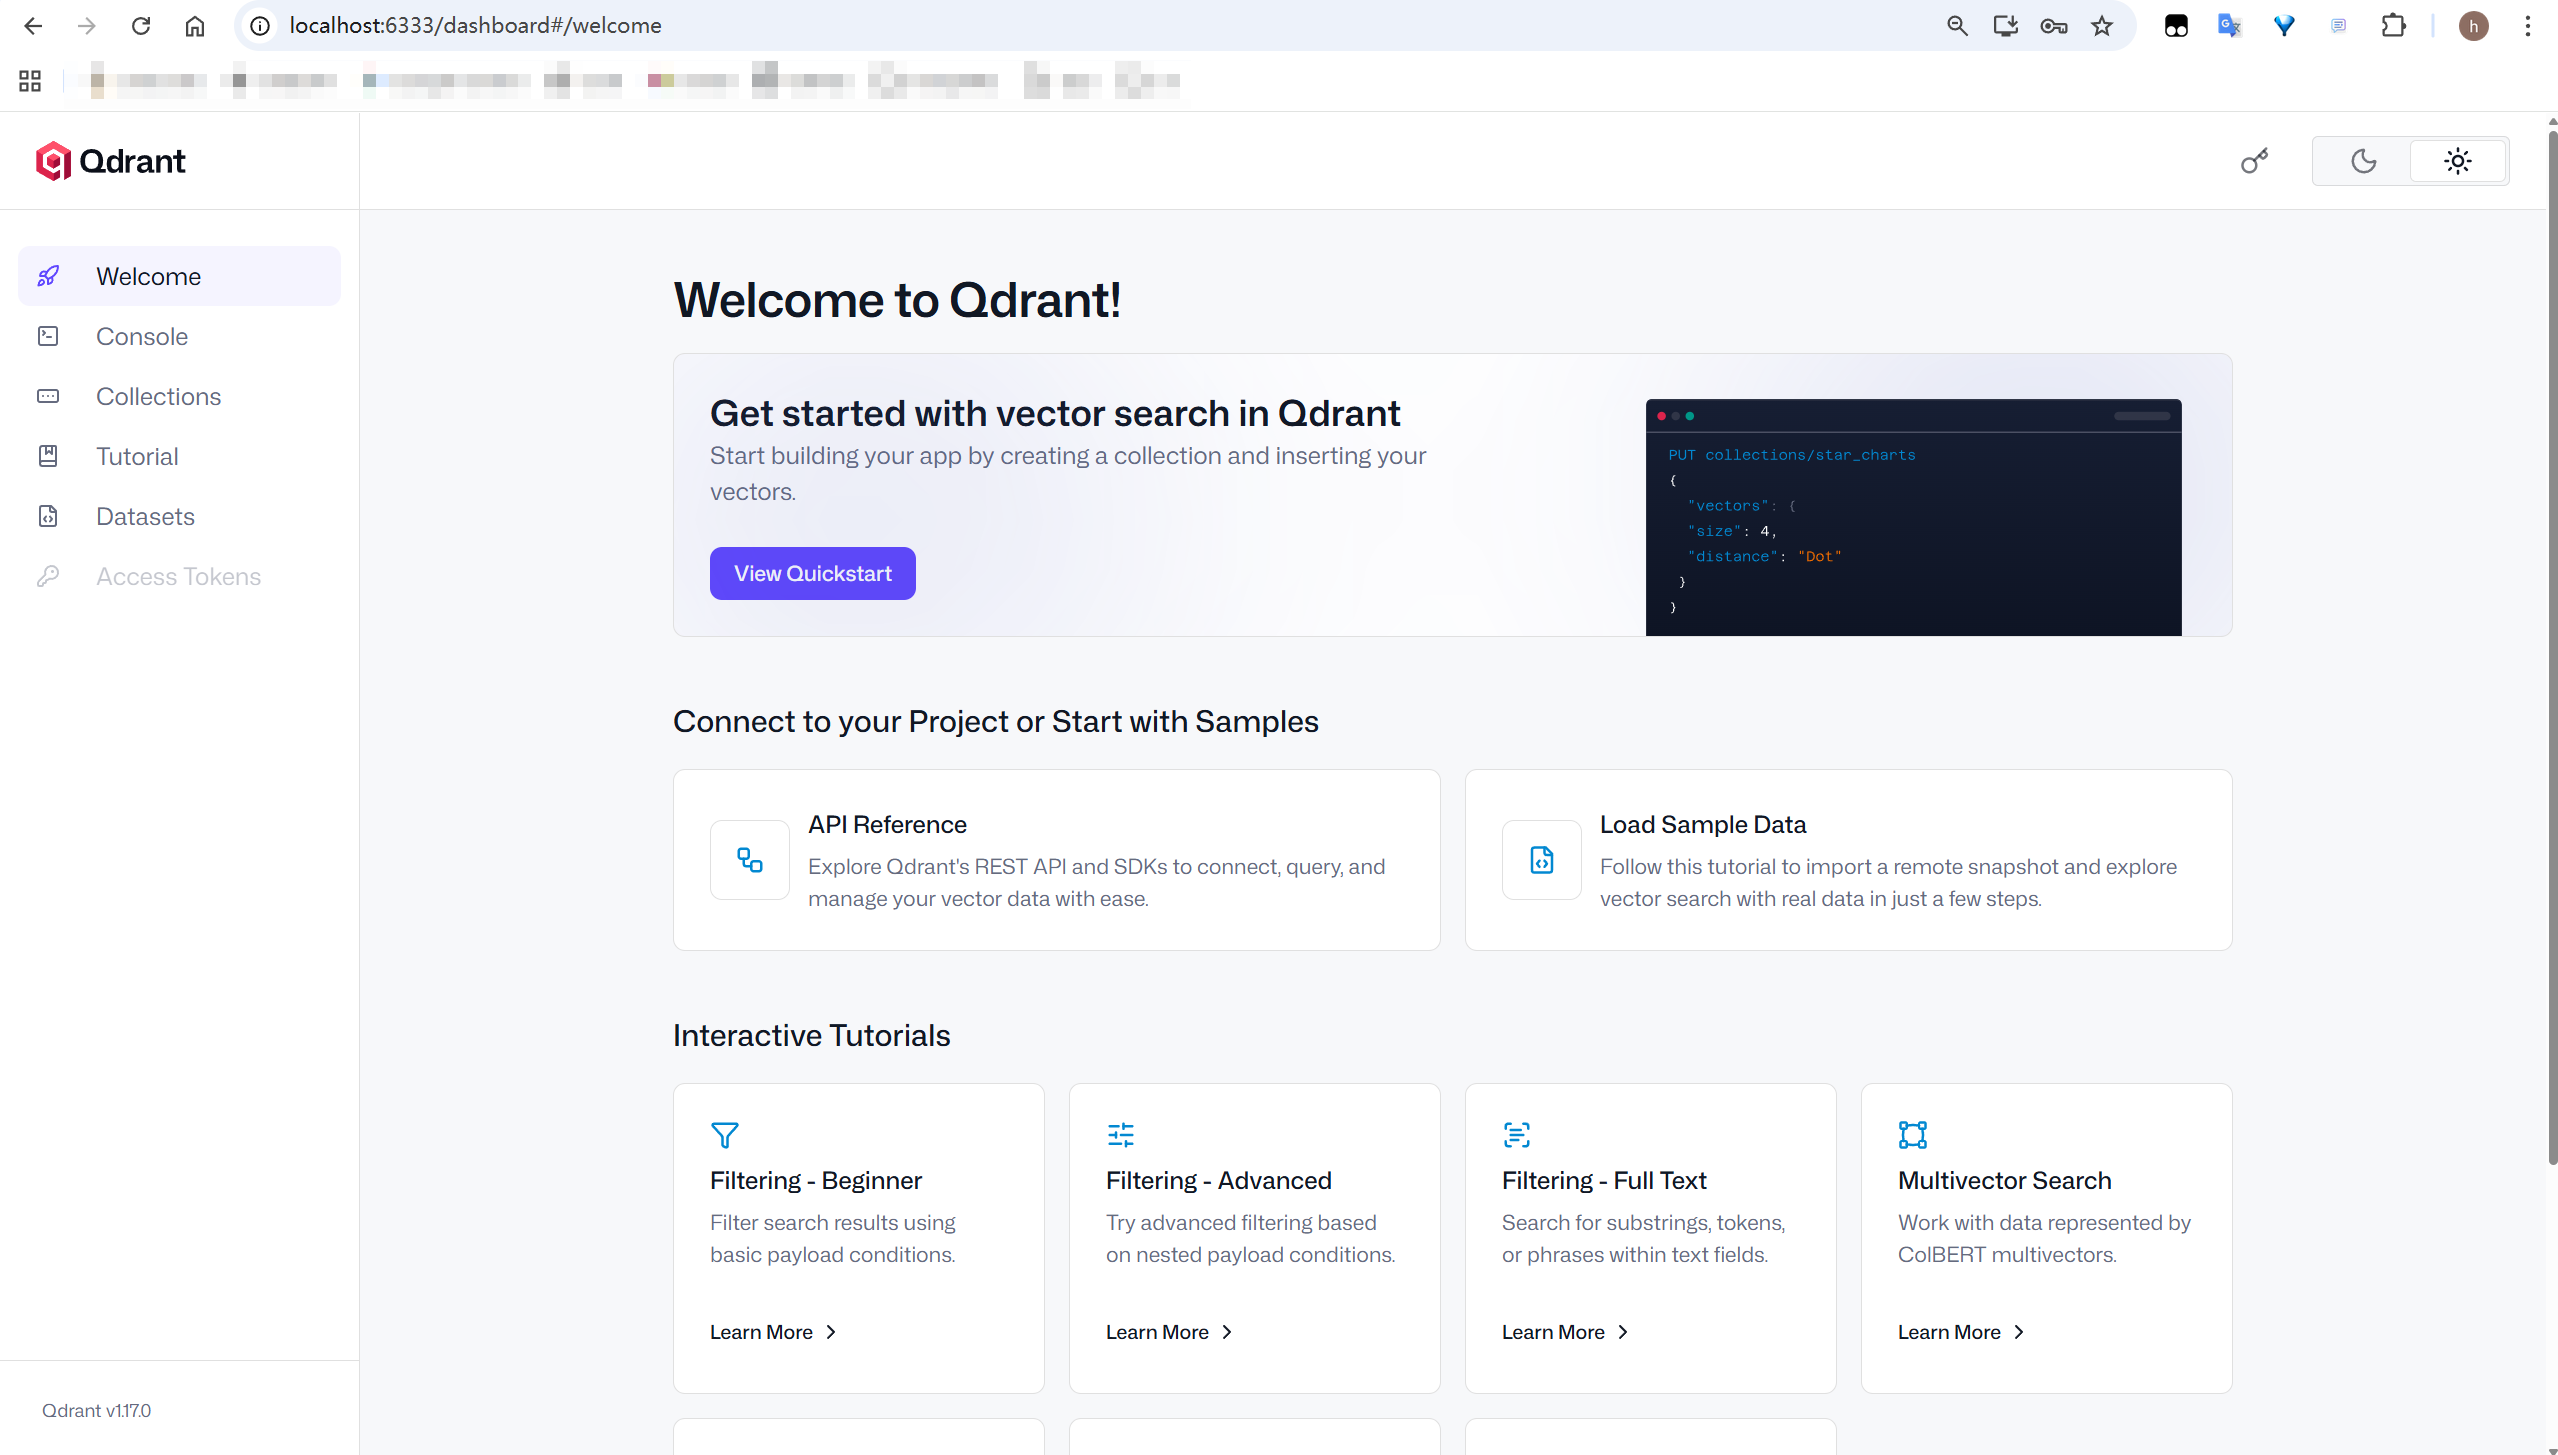Click the Welcome rocket icon
Screen dimensions: 2558x1455
click(48, 276)
